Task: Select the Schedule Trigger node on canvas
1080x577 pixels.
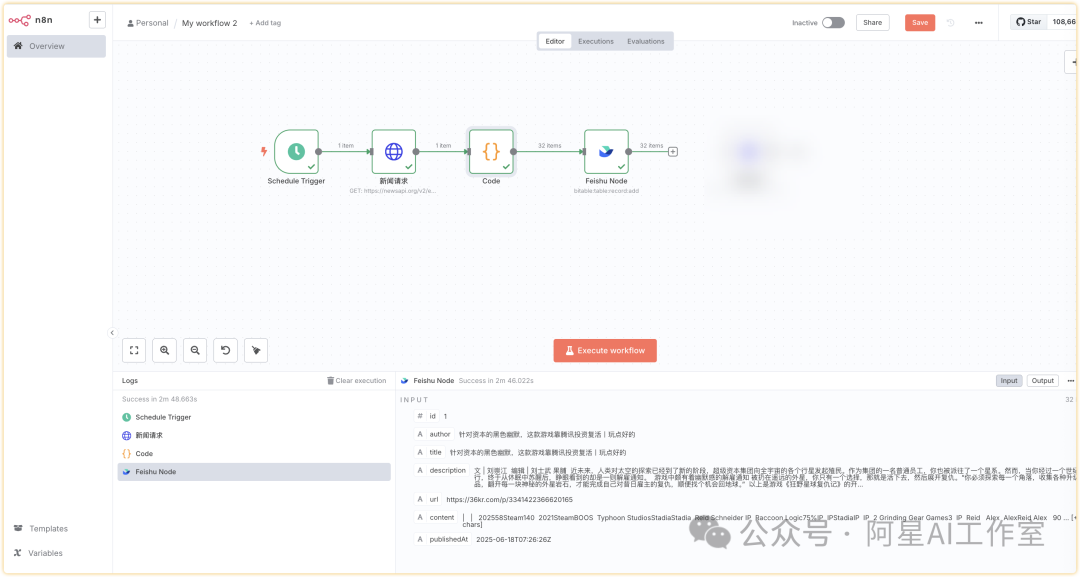Action: [x=296, y=151]
